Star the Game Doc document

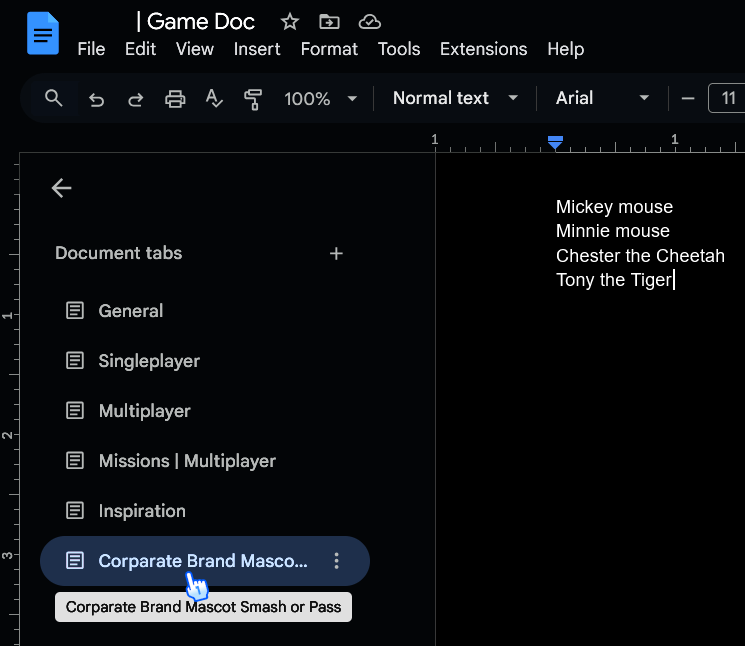click(x=289, y=22)
